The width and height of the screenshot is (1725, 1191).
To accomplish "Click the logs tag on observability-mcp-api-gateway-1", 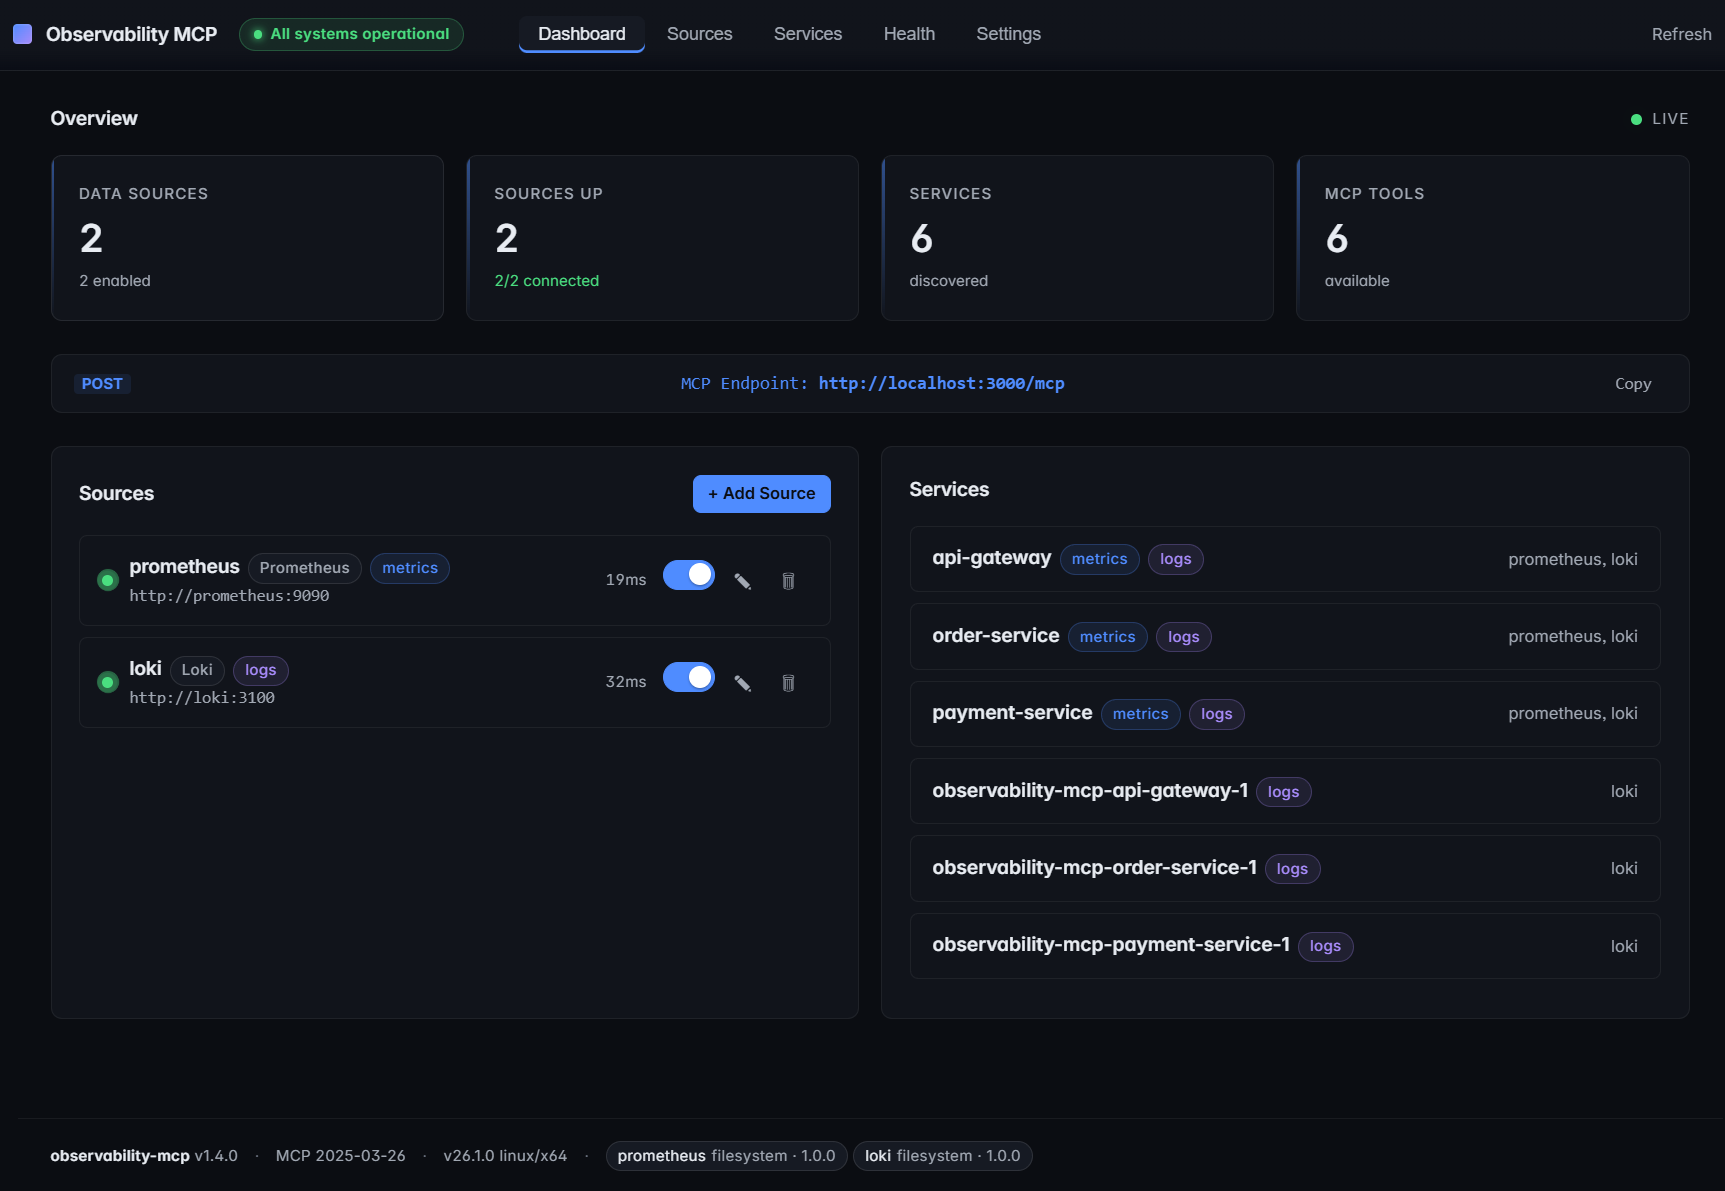I will [1284, 792].
